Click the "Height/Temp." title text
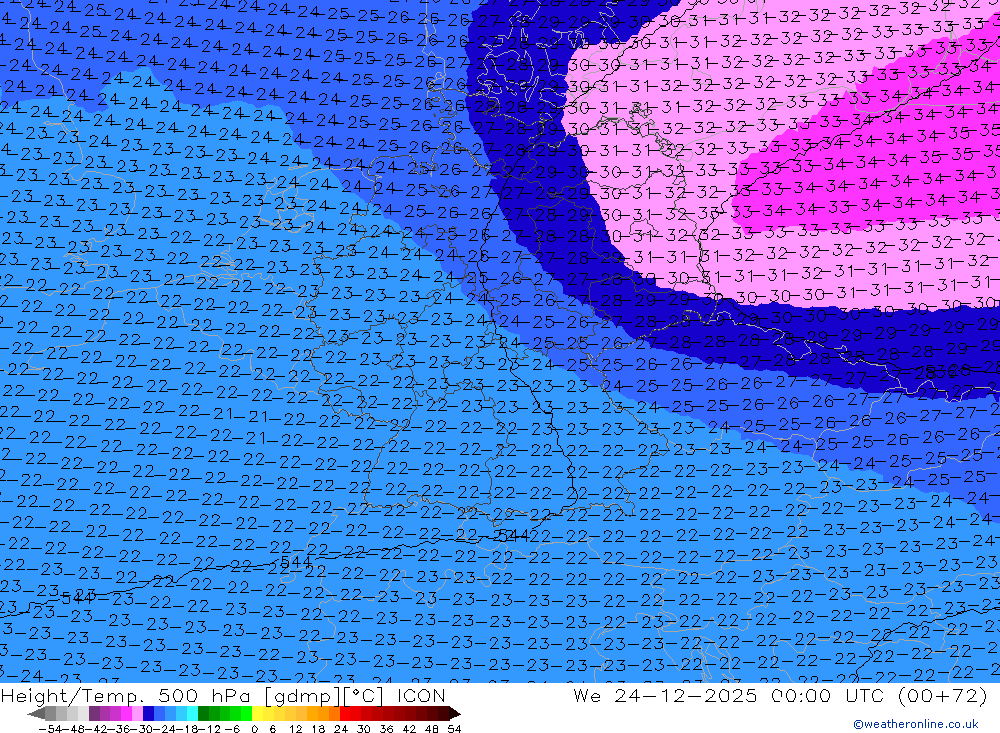This screenshot has width=1000, height=733. (74, 695)
